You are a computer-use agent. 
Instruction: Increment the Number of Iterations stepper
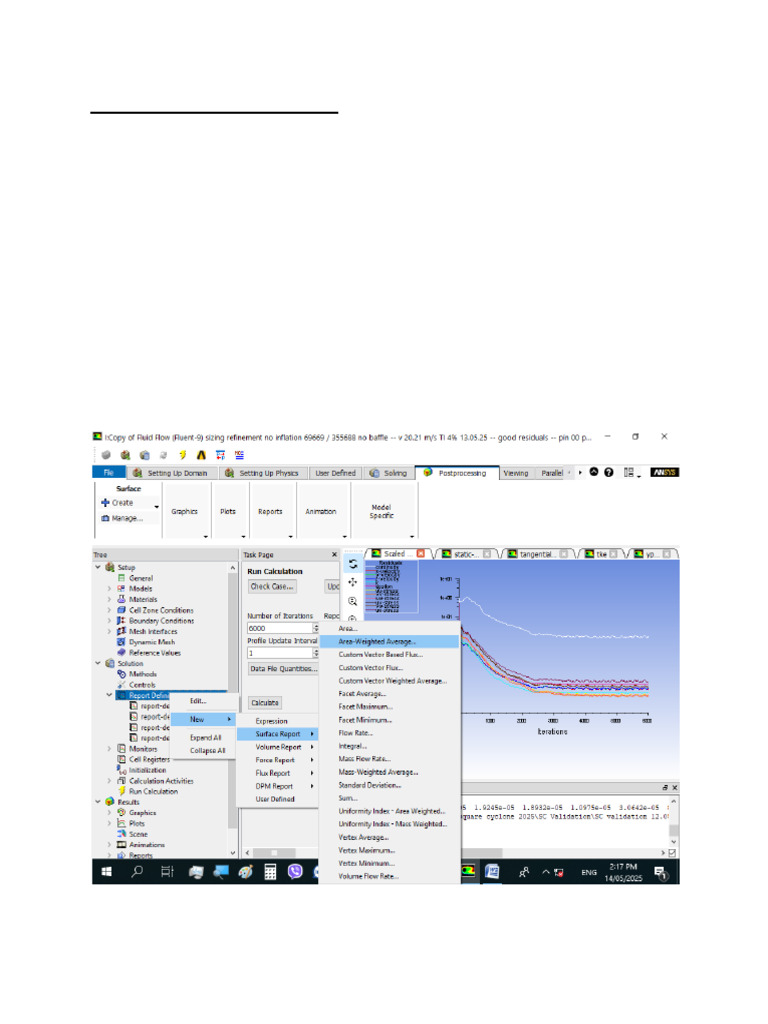coord(316,626)
